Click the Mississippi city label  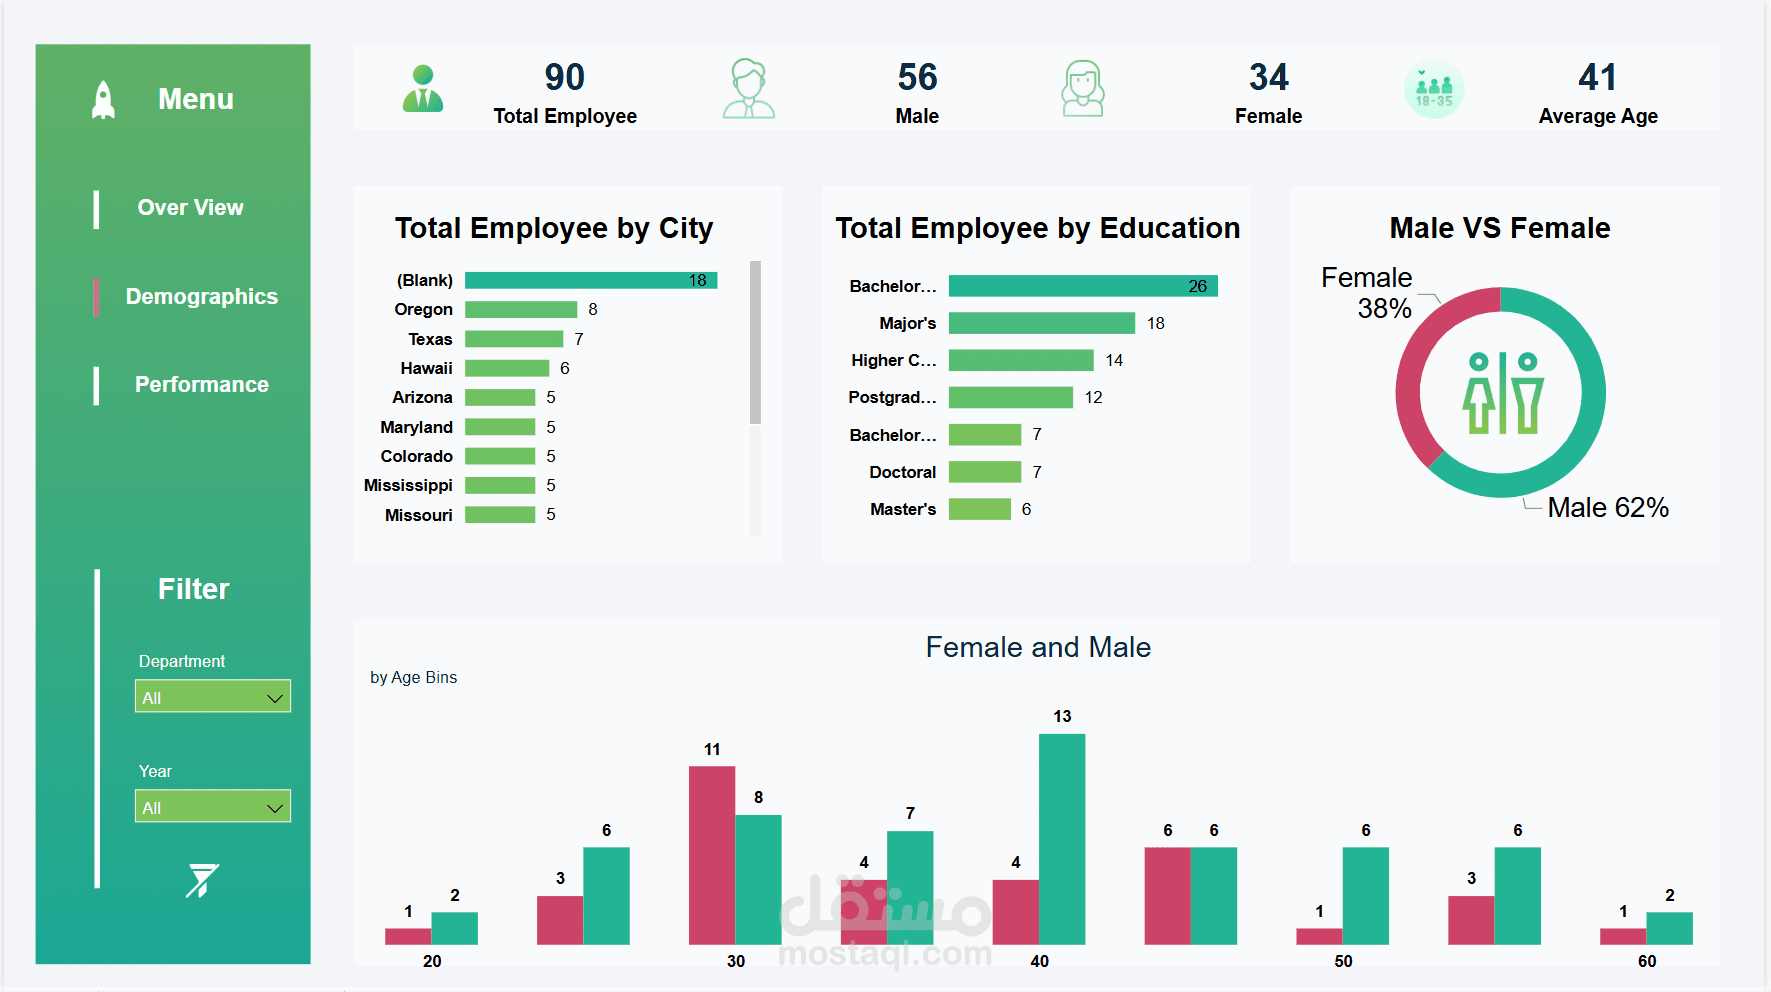[x=408, y=485]
